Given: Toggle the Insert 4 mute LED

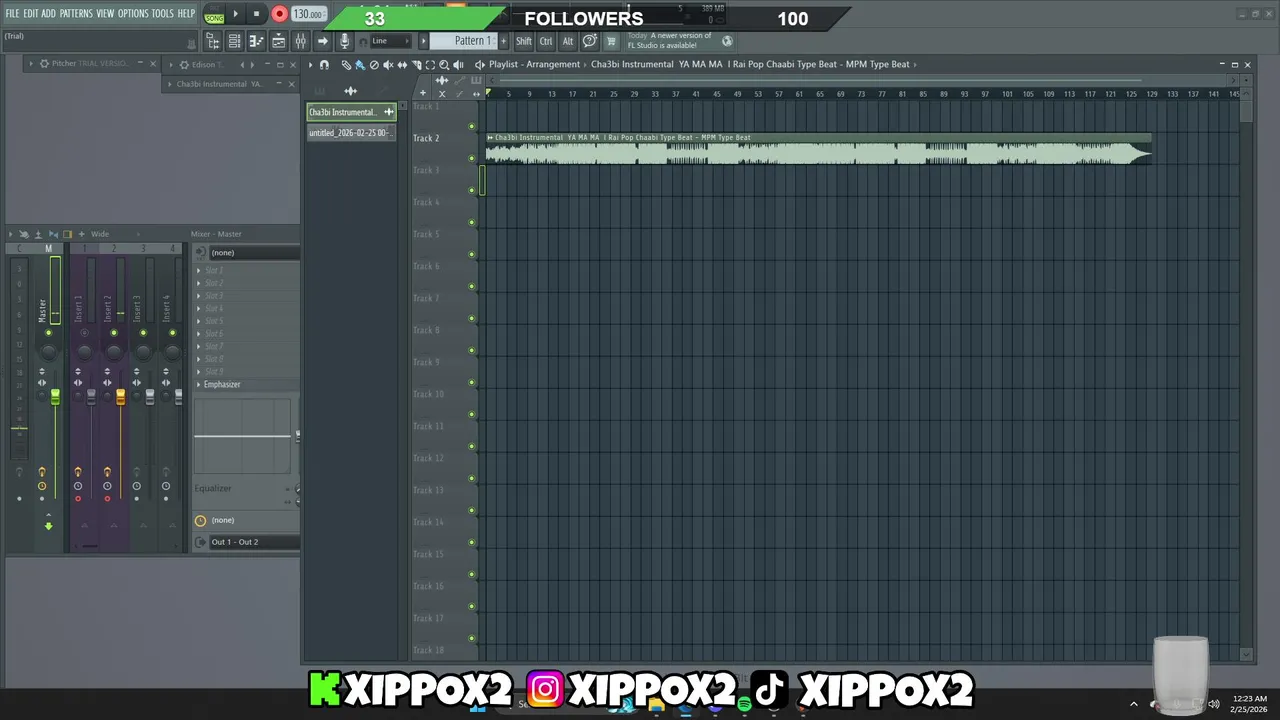Looking at the screenshot, I should coord(172,333).
